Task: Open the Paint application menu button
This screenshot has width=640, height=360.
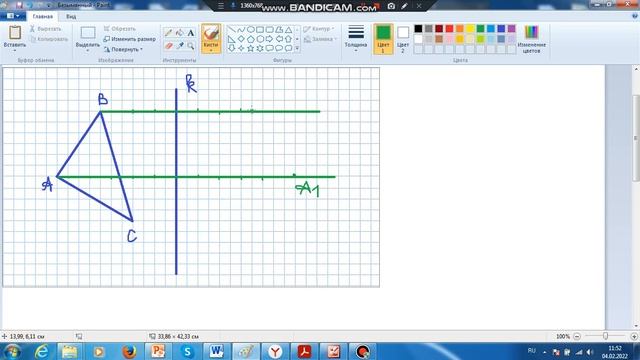Action: coord(13,16)
